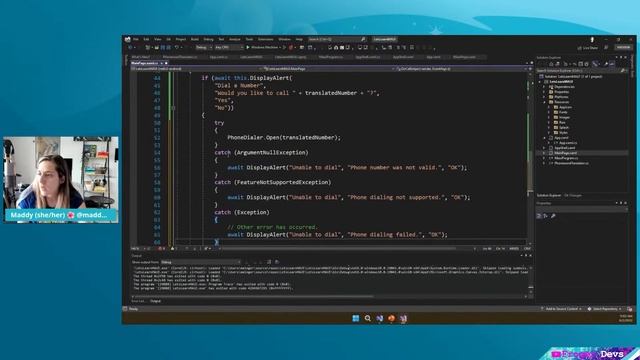Select the Styles folder

pos(561,133)
